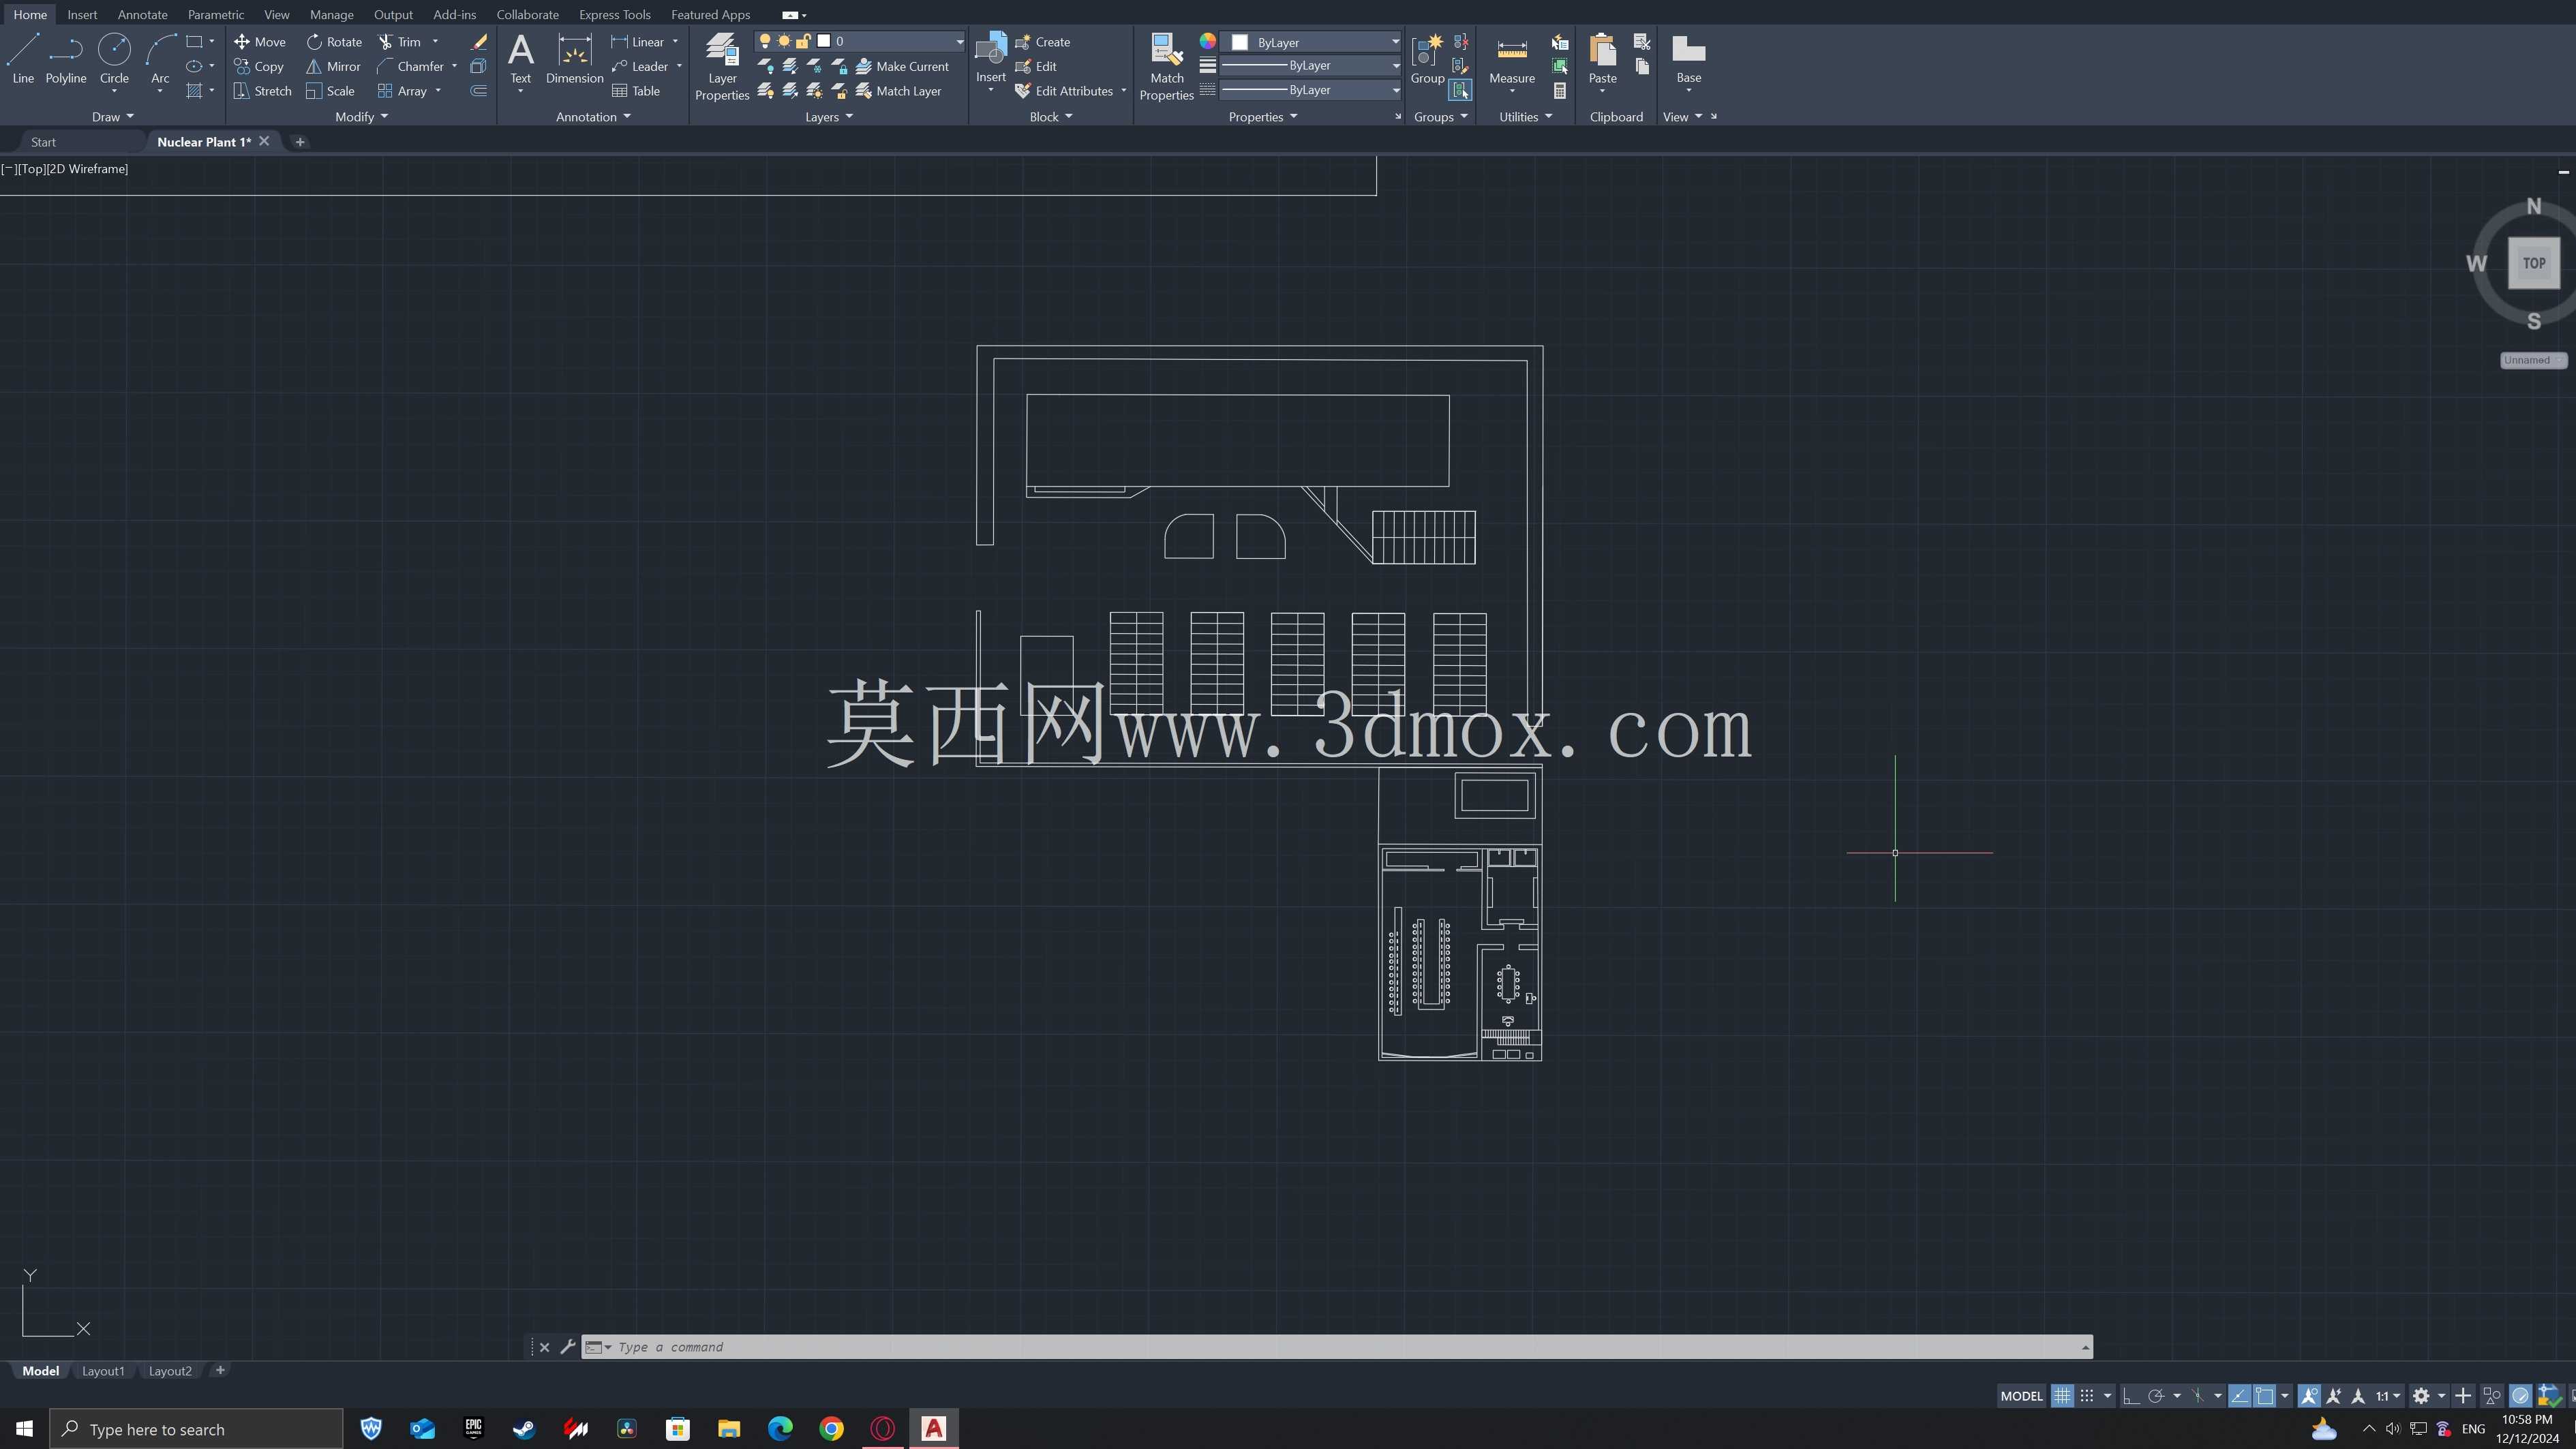Screen dimensions: 2576x1449
Task: Switch to the Start tab
Action: 43,142
